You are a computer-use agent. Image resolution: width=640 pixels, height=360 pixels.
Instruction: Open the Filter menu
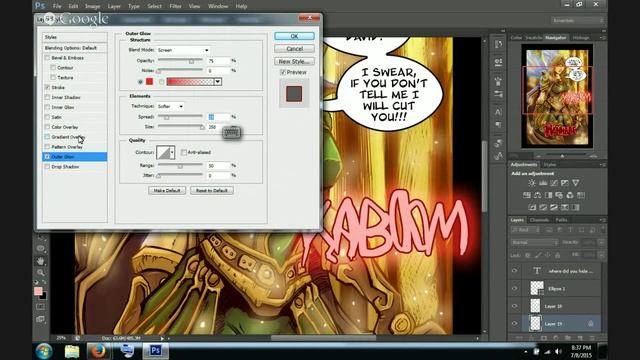pyautogui.click(x=175, y=6)
